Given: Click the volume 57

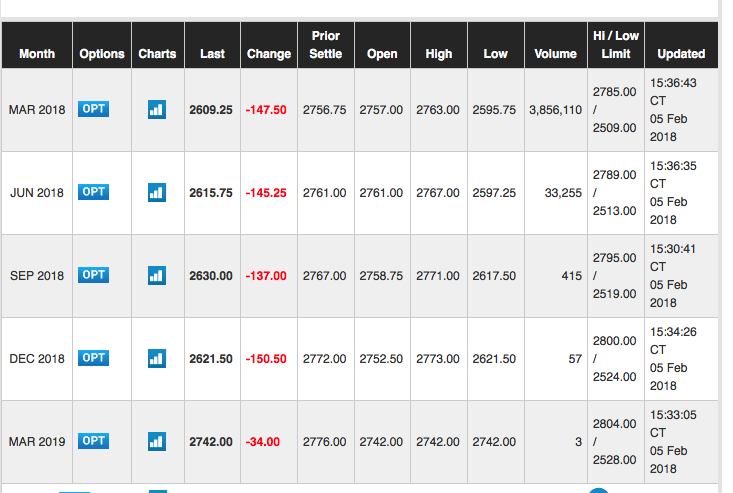Looking at the screenshot, I should click(x=575, y=358).
